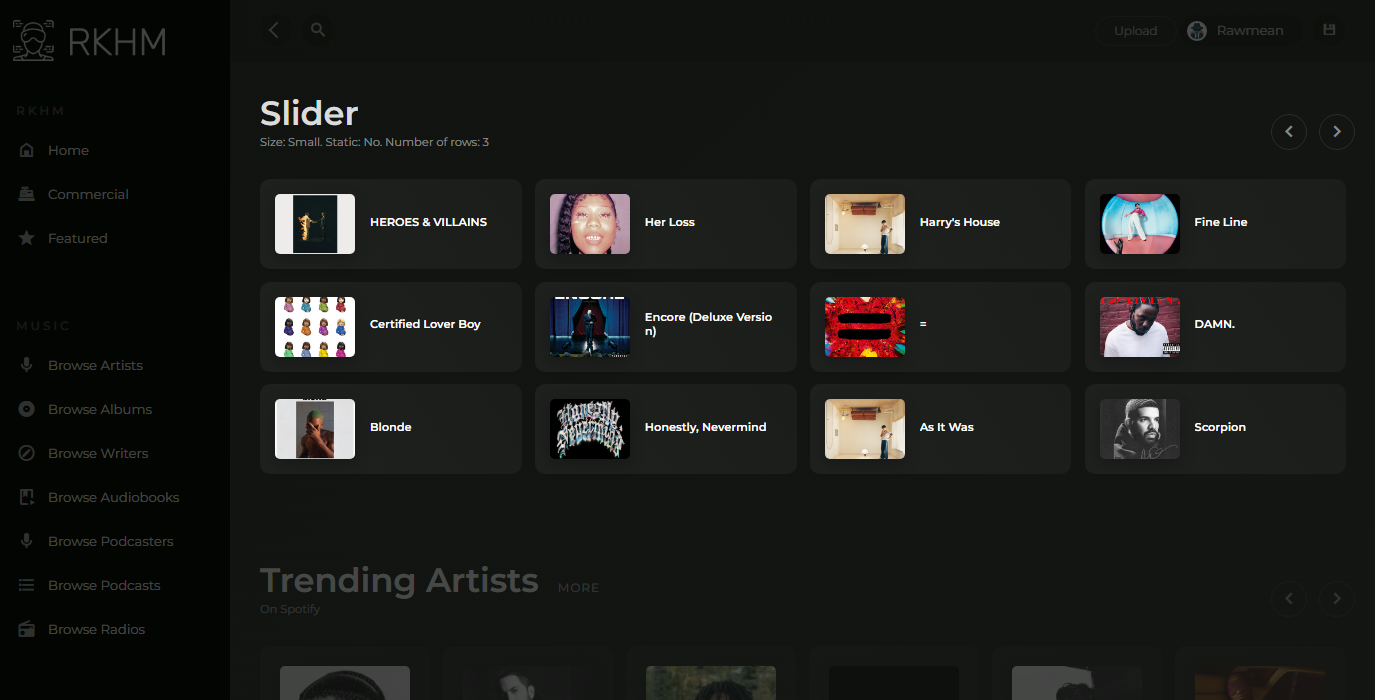Viewport: 1375px width, 700px height.
Task: Click the Upload button
Action: pos(1135,31)
